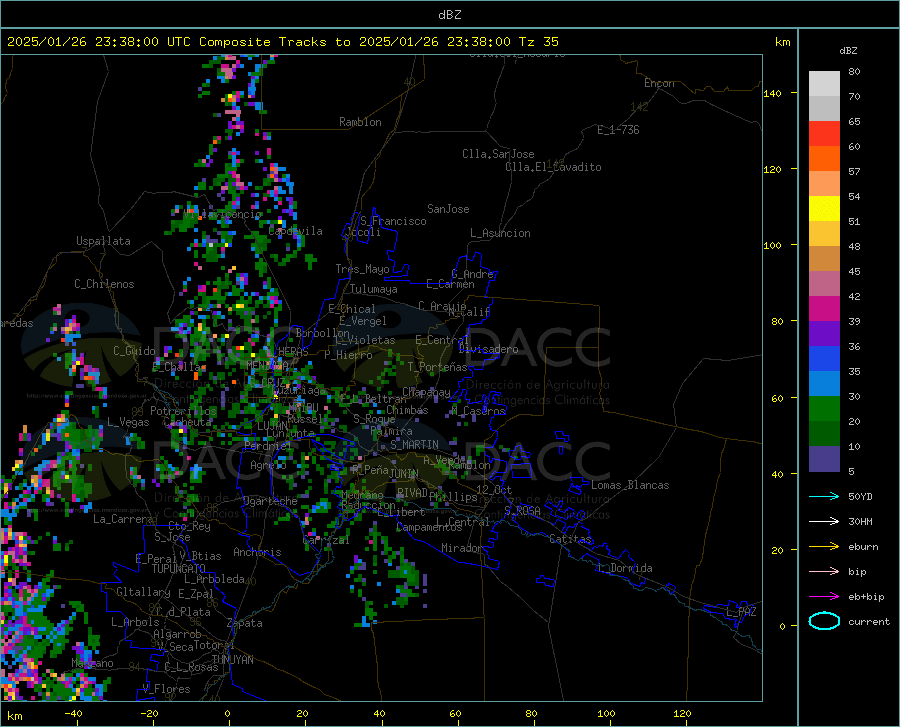900x727 pixels.
Task: Click the orange 57 dBZ legend swatch
Action: [x=824, y=159]
